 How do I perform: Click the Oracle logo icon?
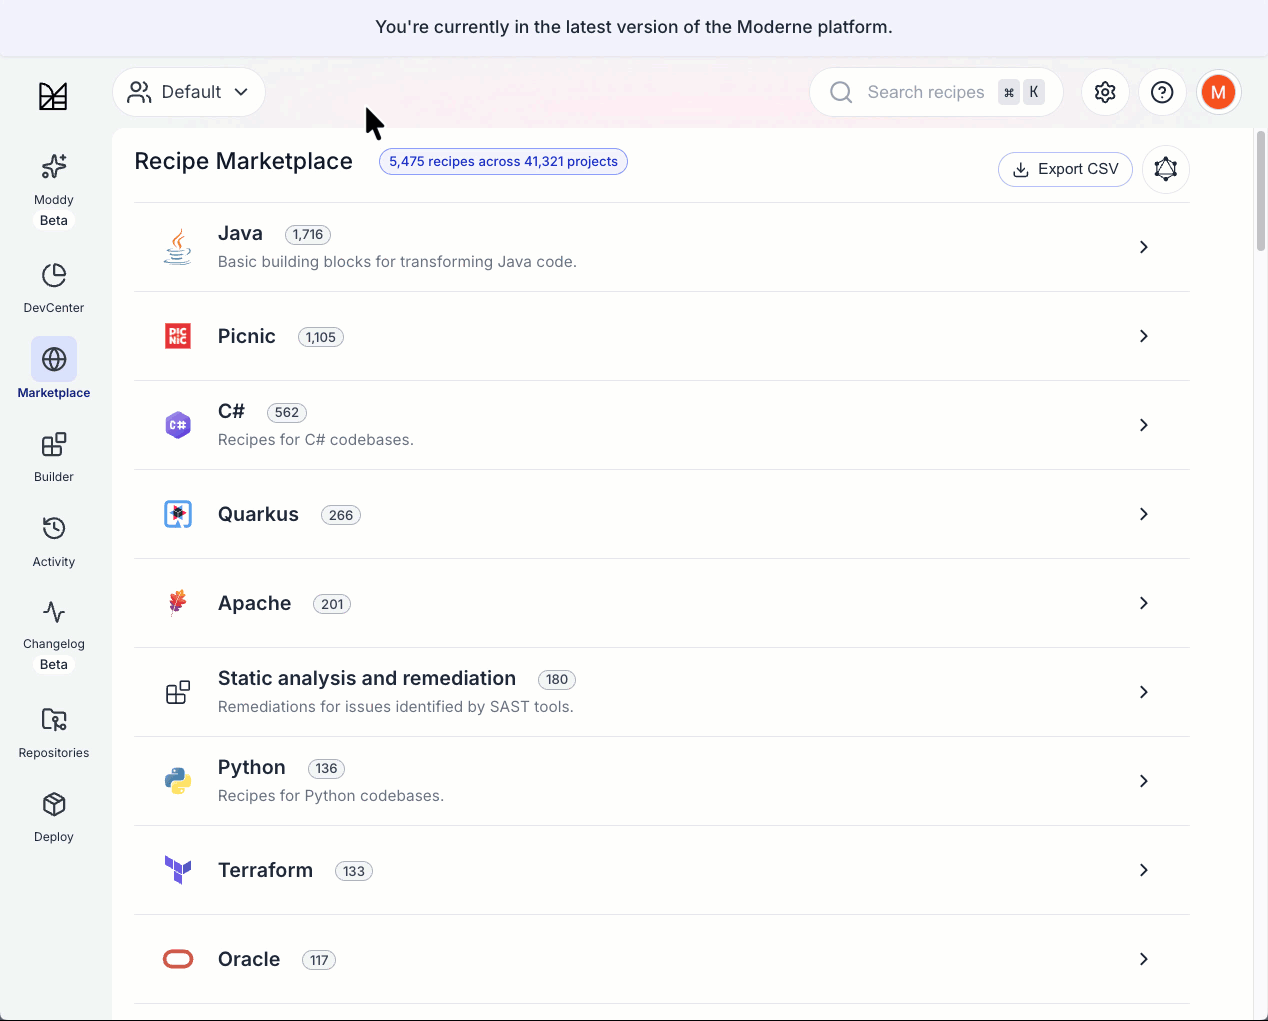point(178,959)
